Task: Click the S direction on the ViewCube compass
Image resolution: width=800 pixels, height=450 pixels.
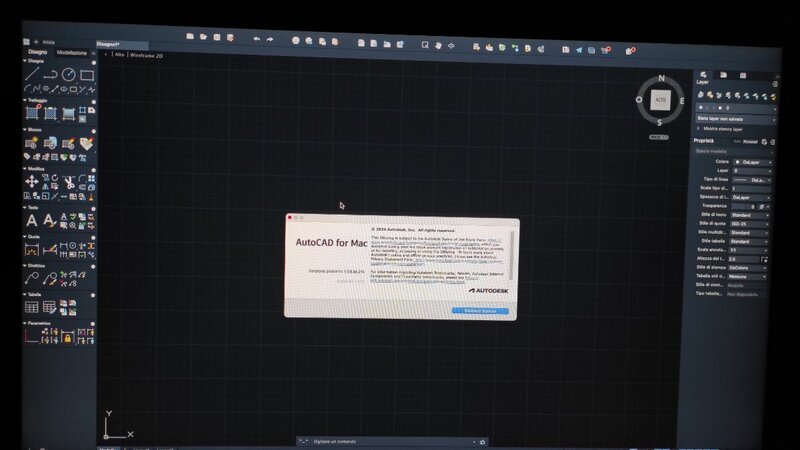Action: [659, 122]
